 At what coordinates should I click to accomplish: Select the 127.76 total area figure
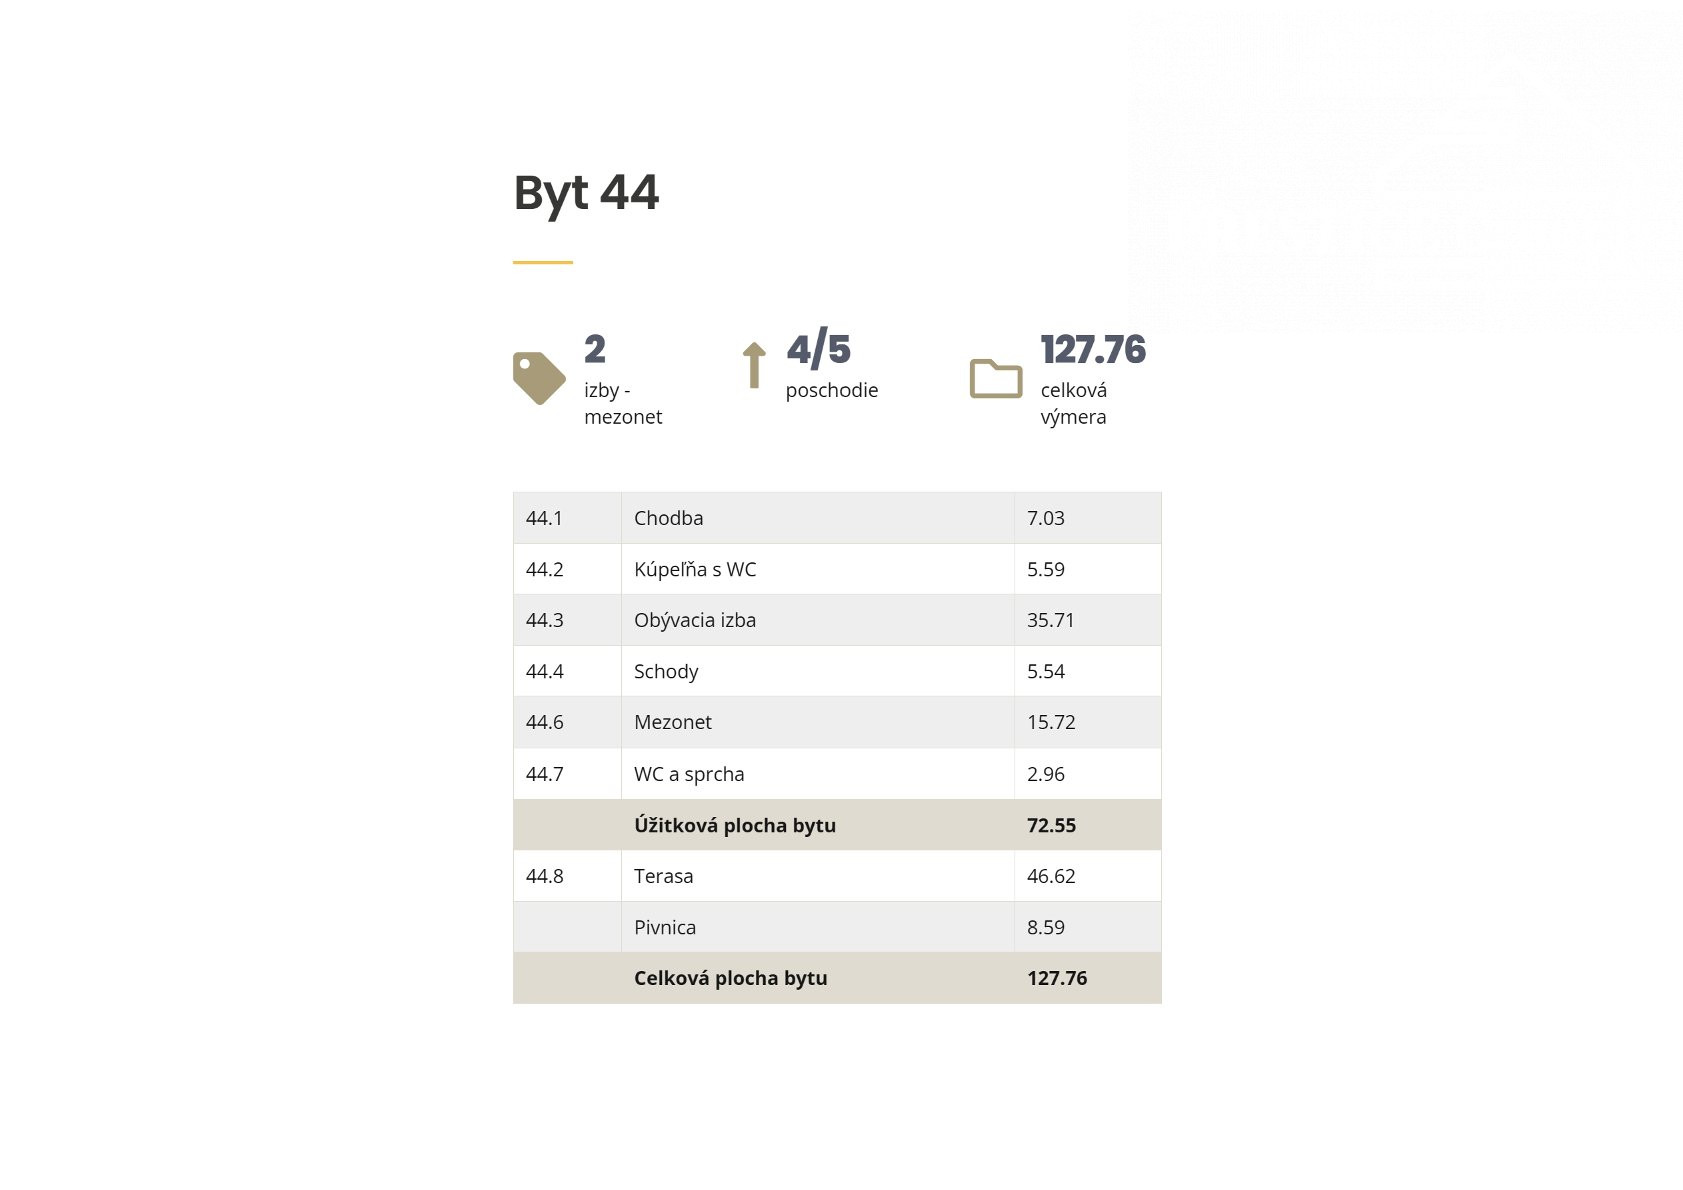pos(1093,350)
